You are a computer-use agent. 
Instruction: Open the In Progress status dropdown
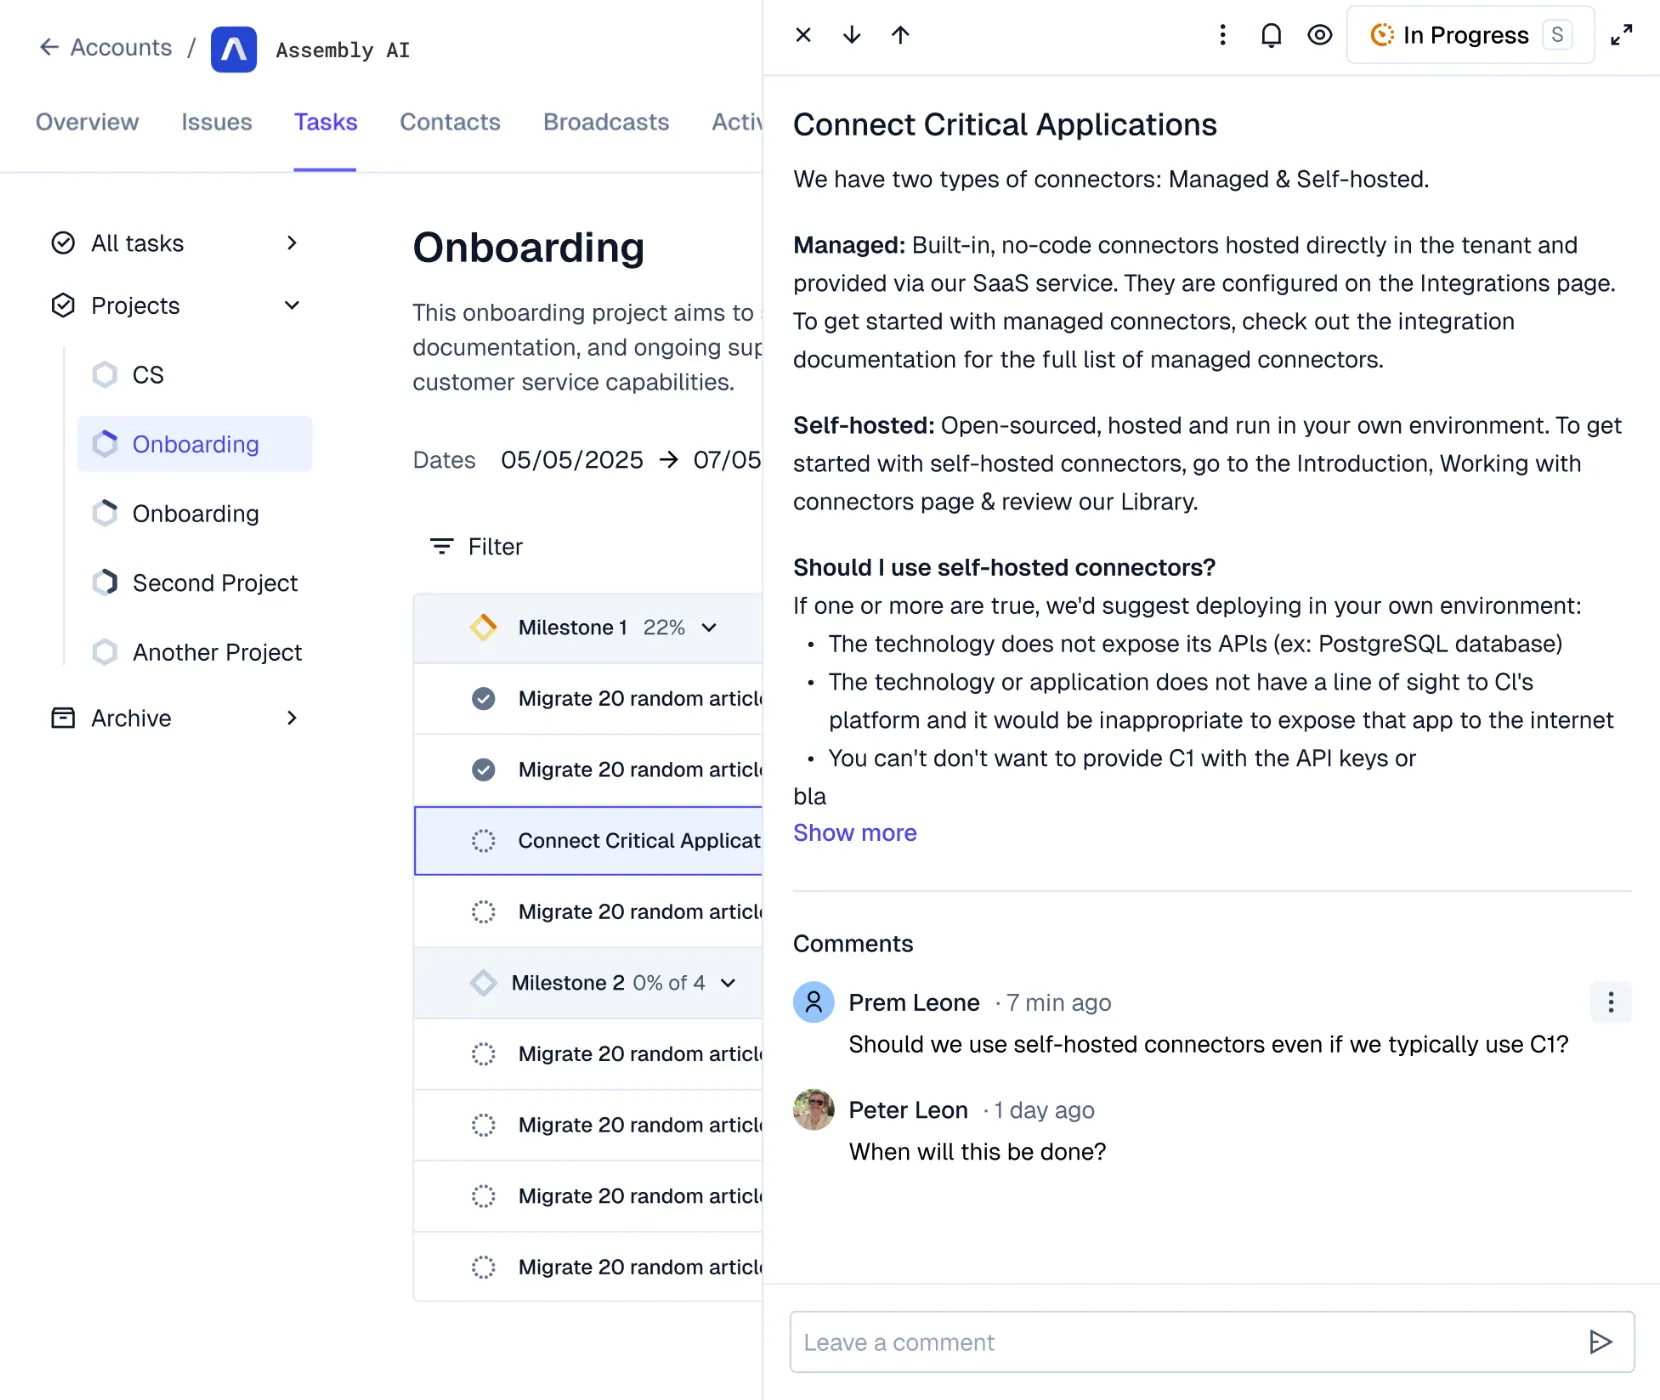[1470, 35]
